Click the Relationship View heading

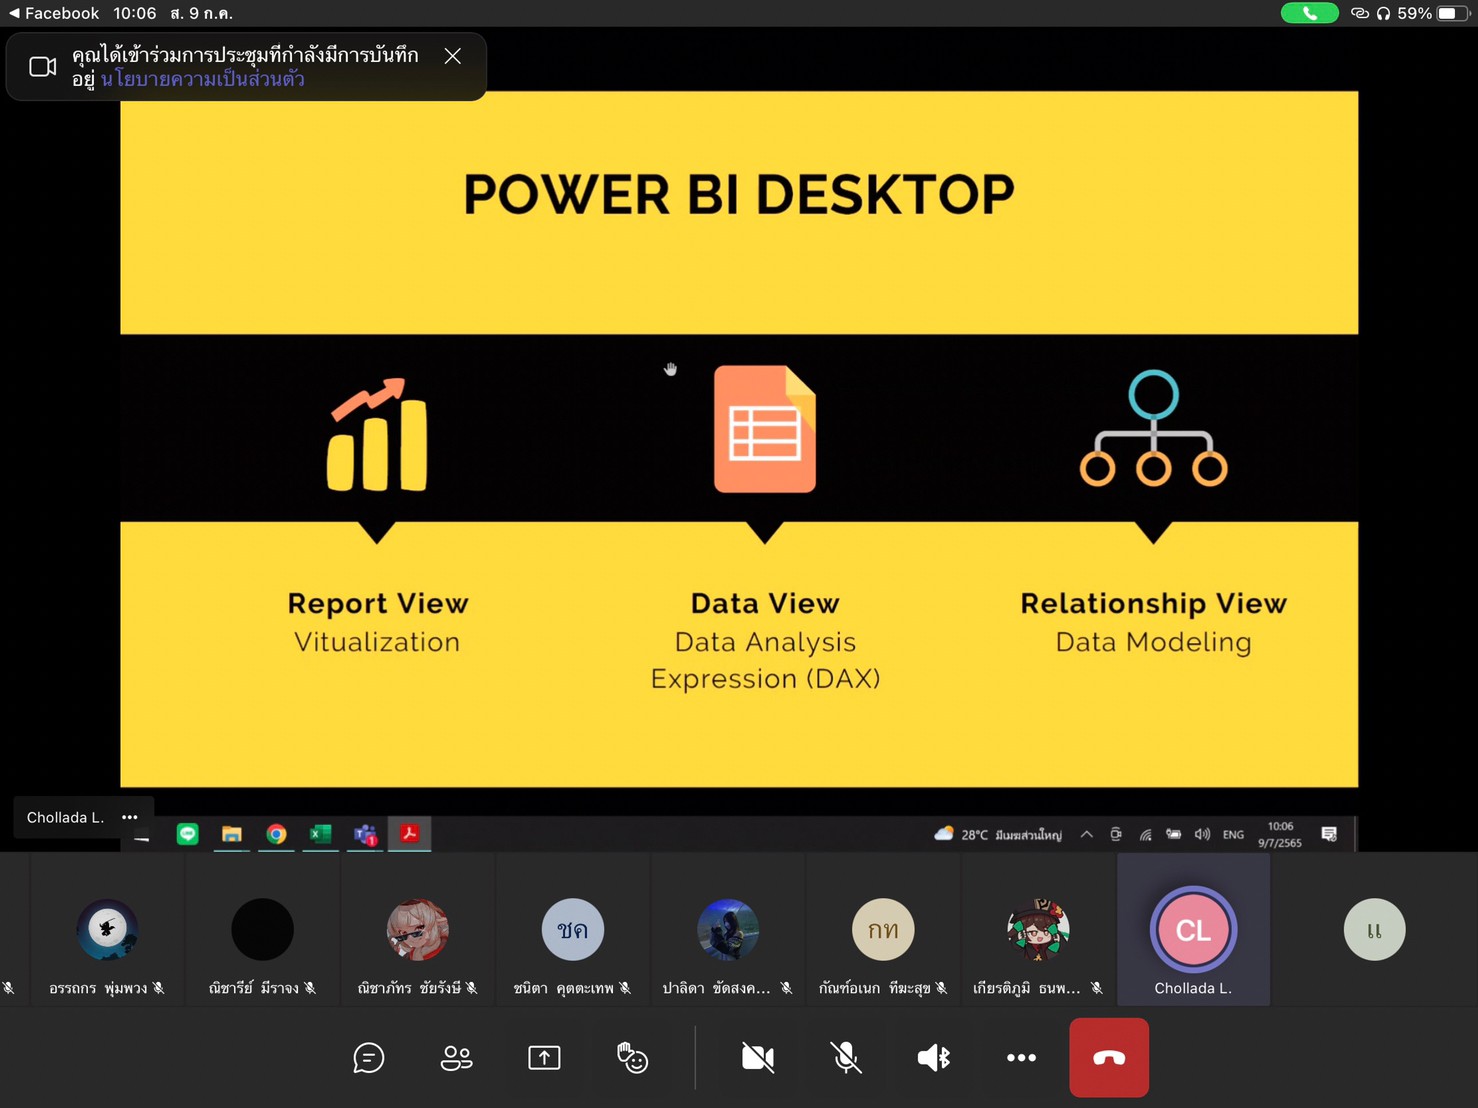tap(1153, 603)
